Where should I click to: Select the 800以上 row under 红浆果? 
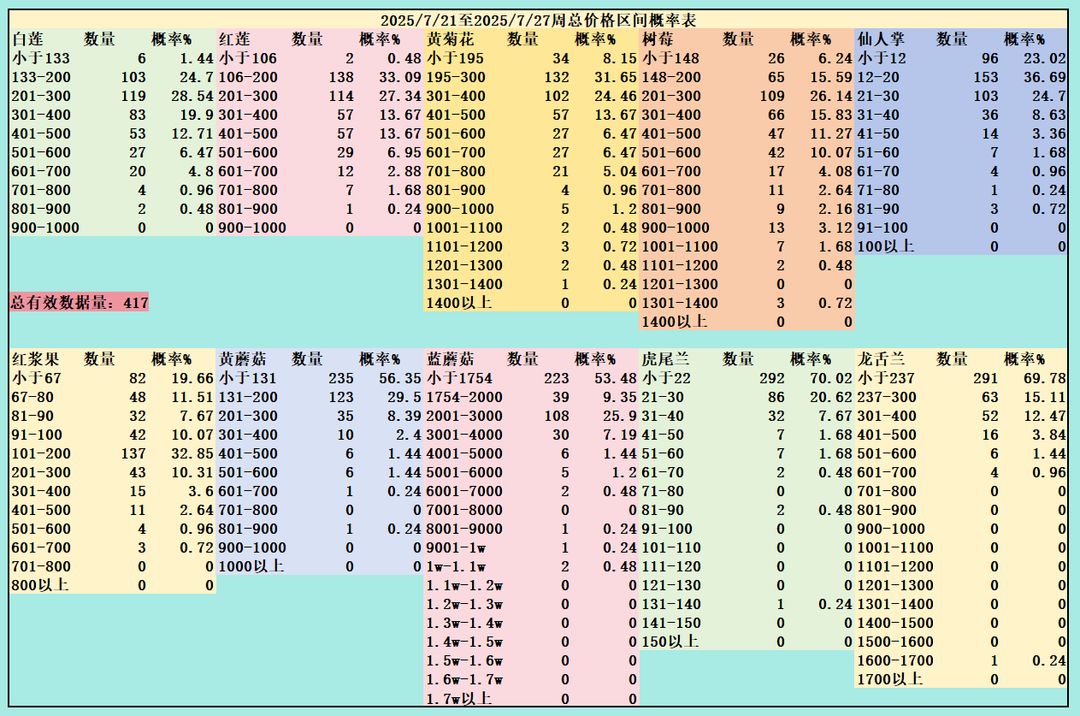click(113, 585)
